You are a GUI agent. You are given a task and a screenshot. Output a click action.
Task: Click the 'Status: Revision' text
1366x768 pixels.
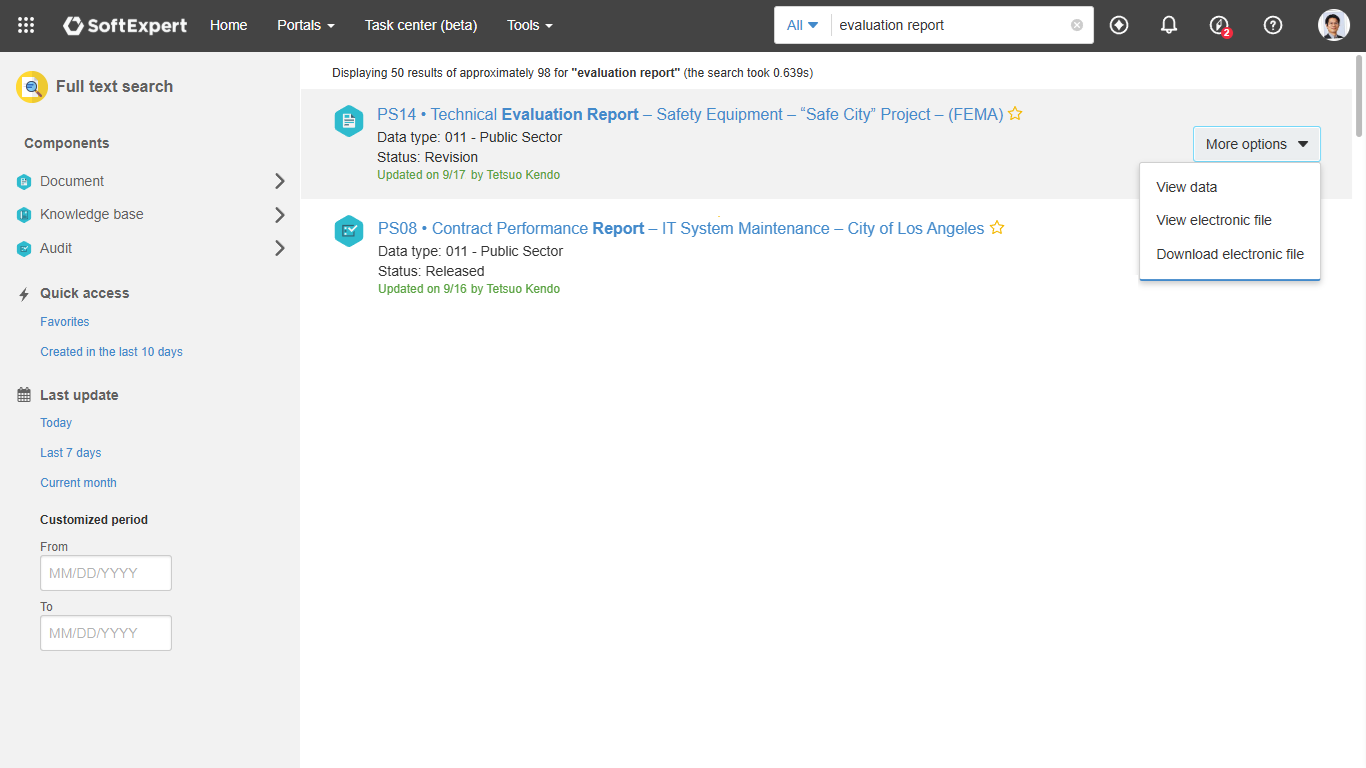click(x=428, y=157)
